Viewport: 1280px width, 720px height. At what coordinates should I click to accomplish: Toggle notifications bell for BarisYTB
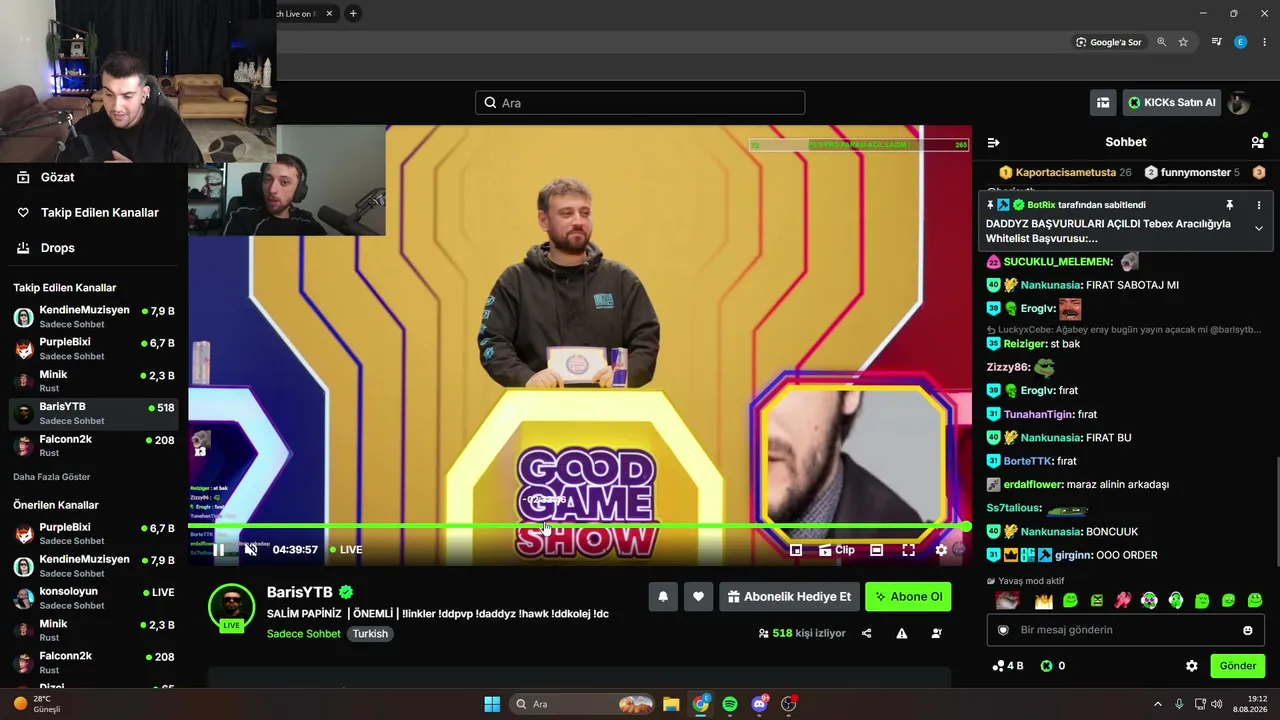pos(662,597)
